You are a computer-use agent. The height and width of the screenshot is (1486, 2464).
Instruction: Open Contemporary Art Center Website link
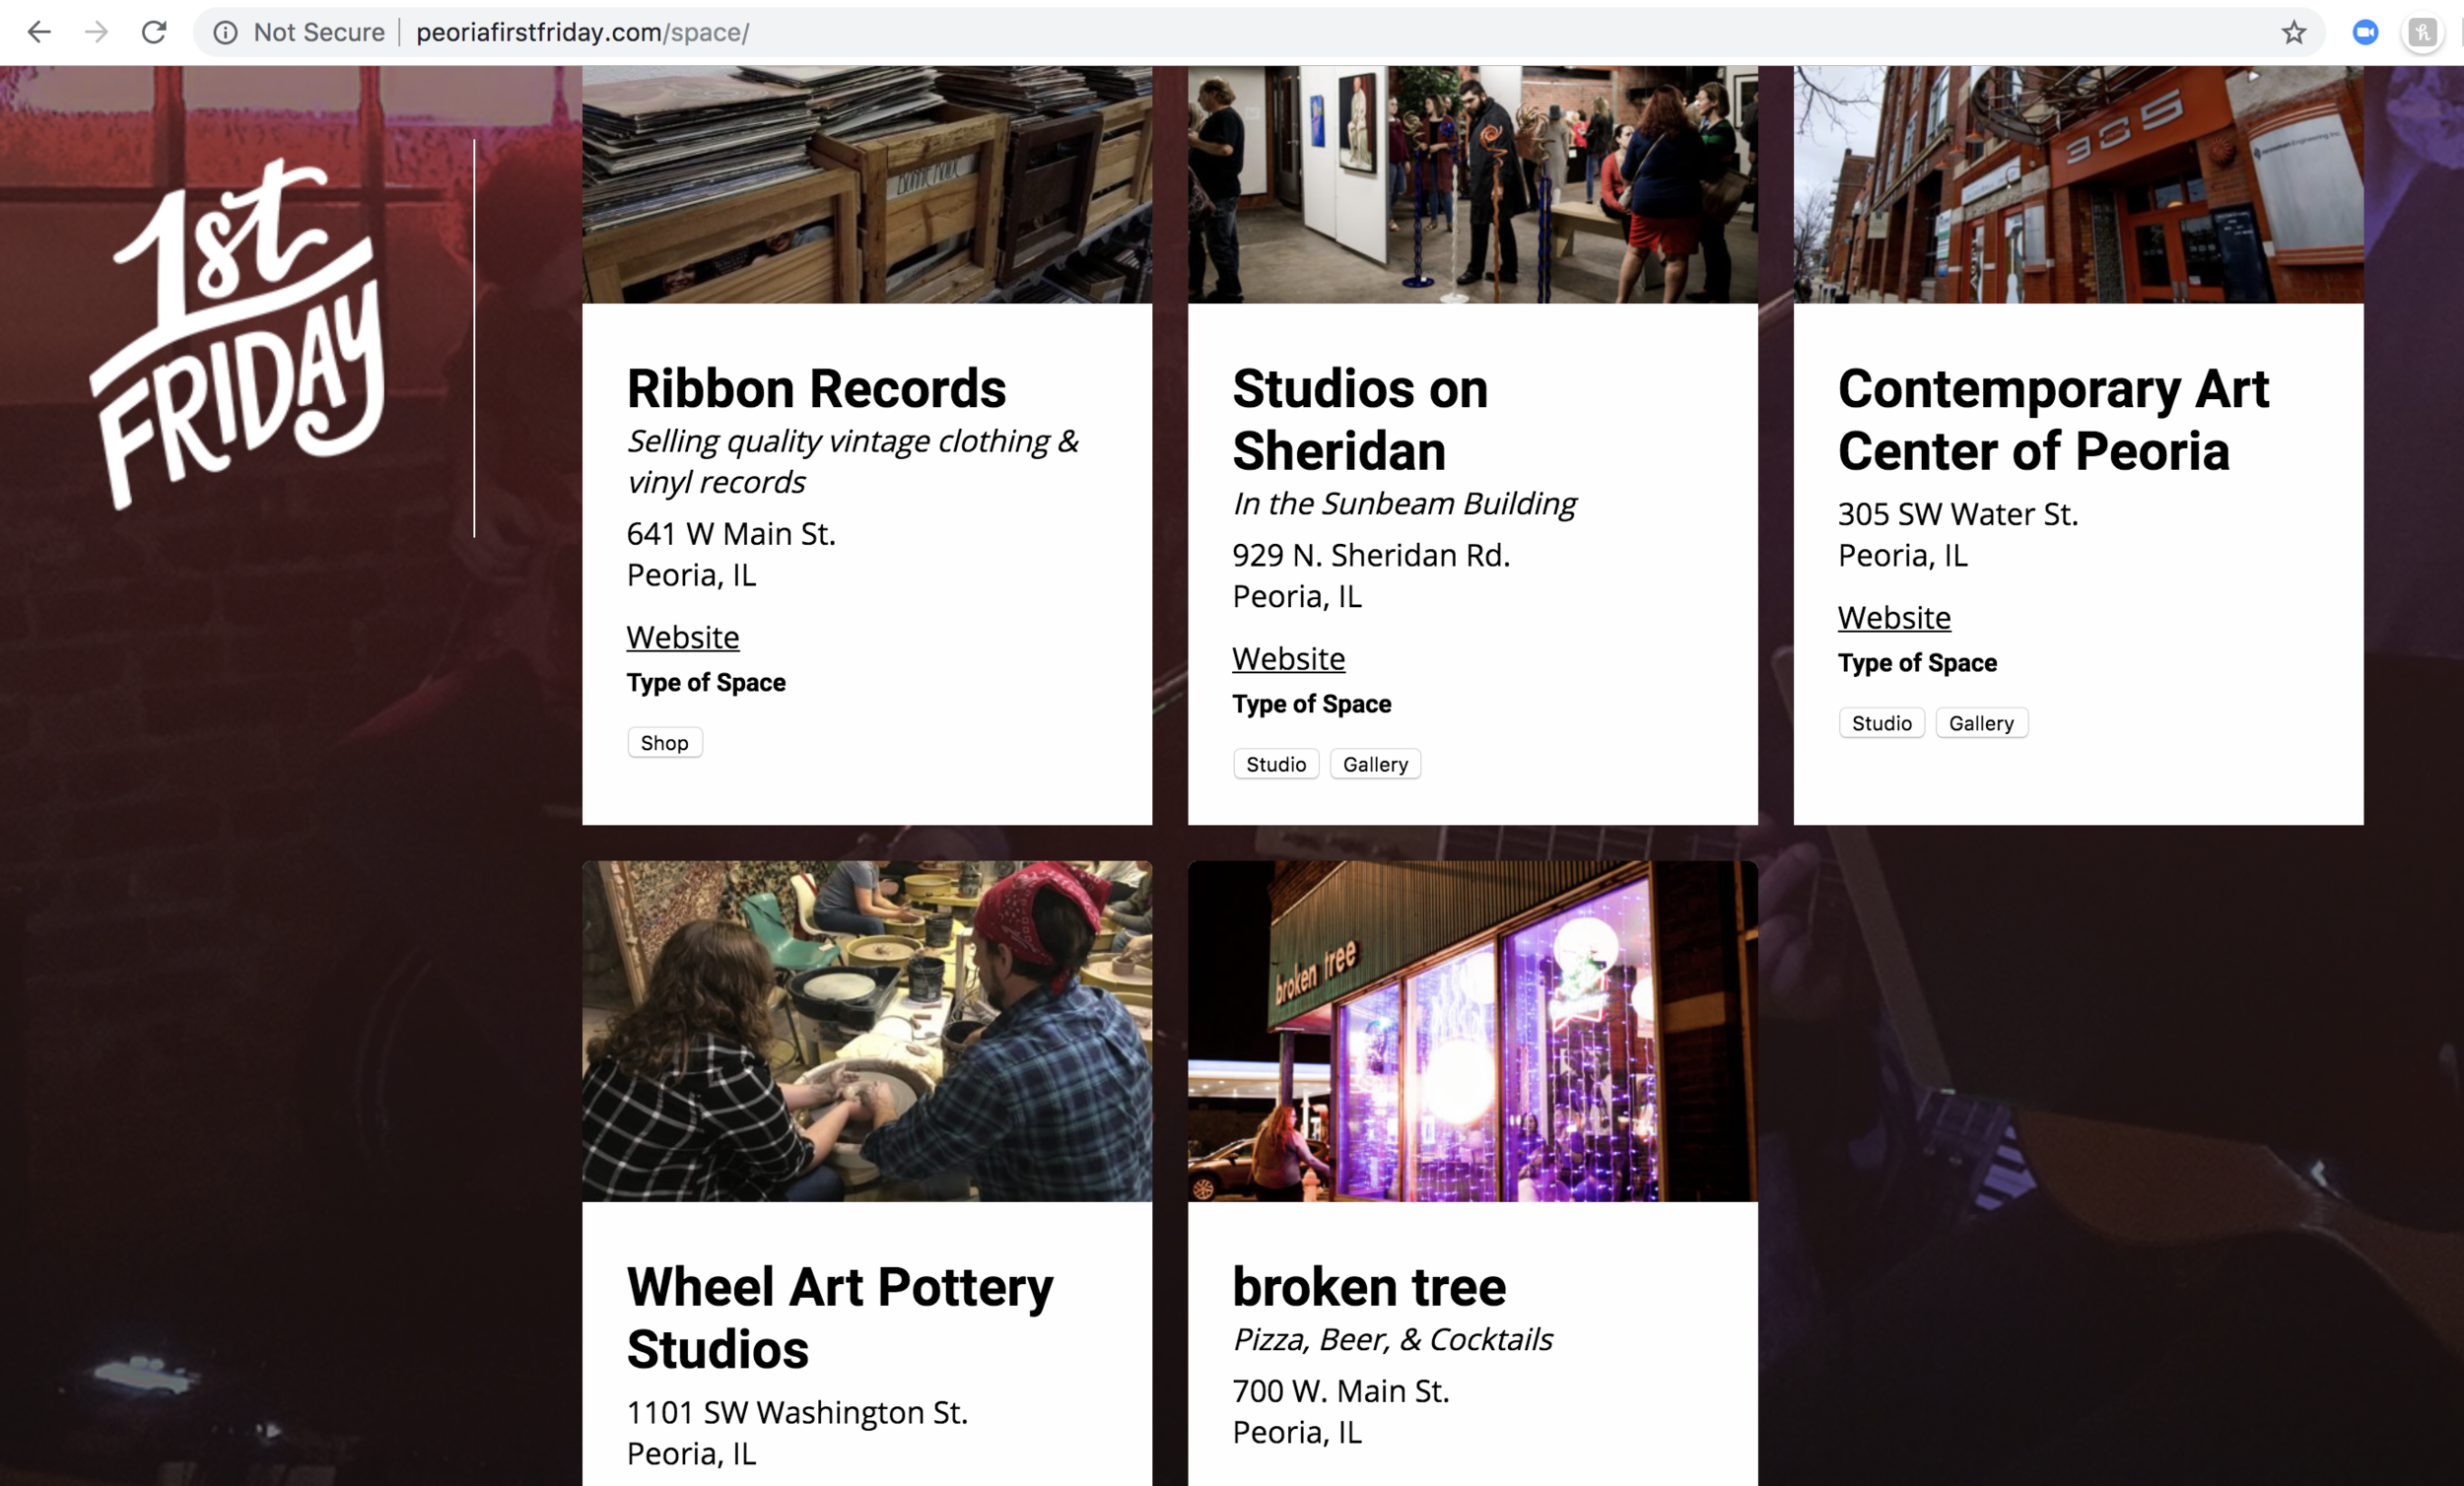click(x=1893, y=617)
